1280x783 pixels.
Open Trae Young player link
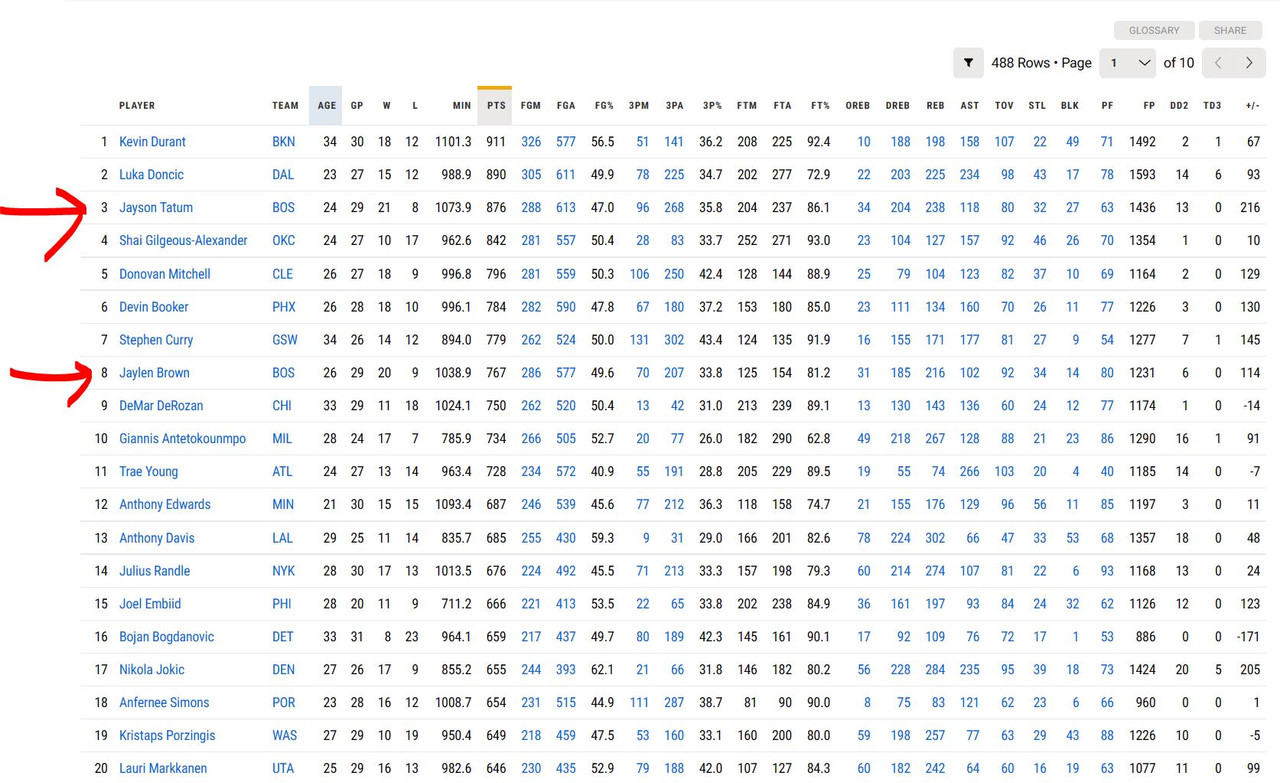pos(148,472)
